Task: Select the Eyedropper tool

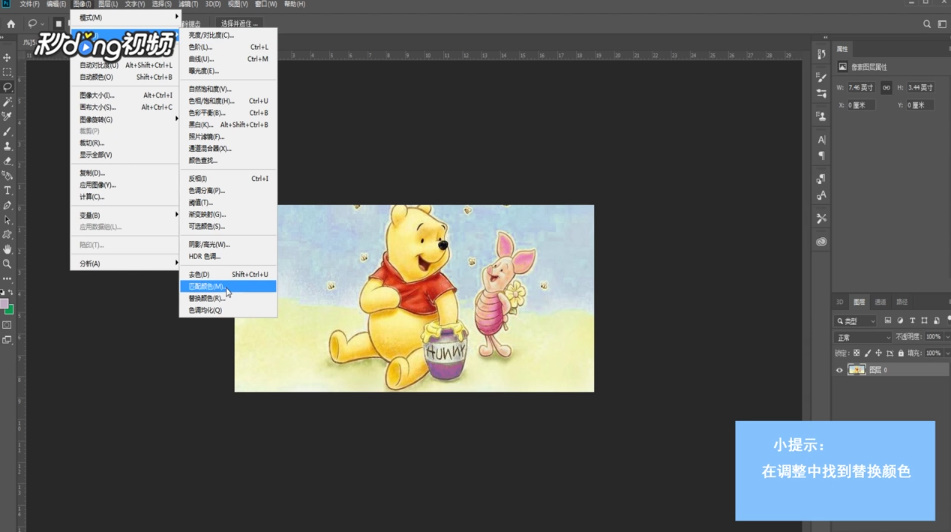Action: [7, 116]
